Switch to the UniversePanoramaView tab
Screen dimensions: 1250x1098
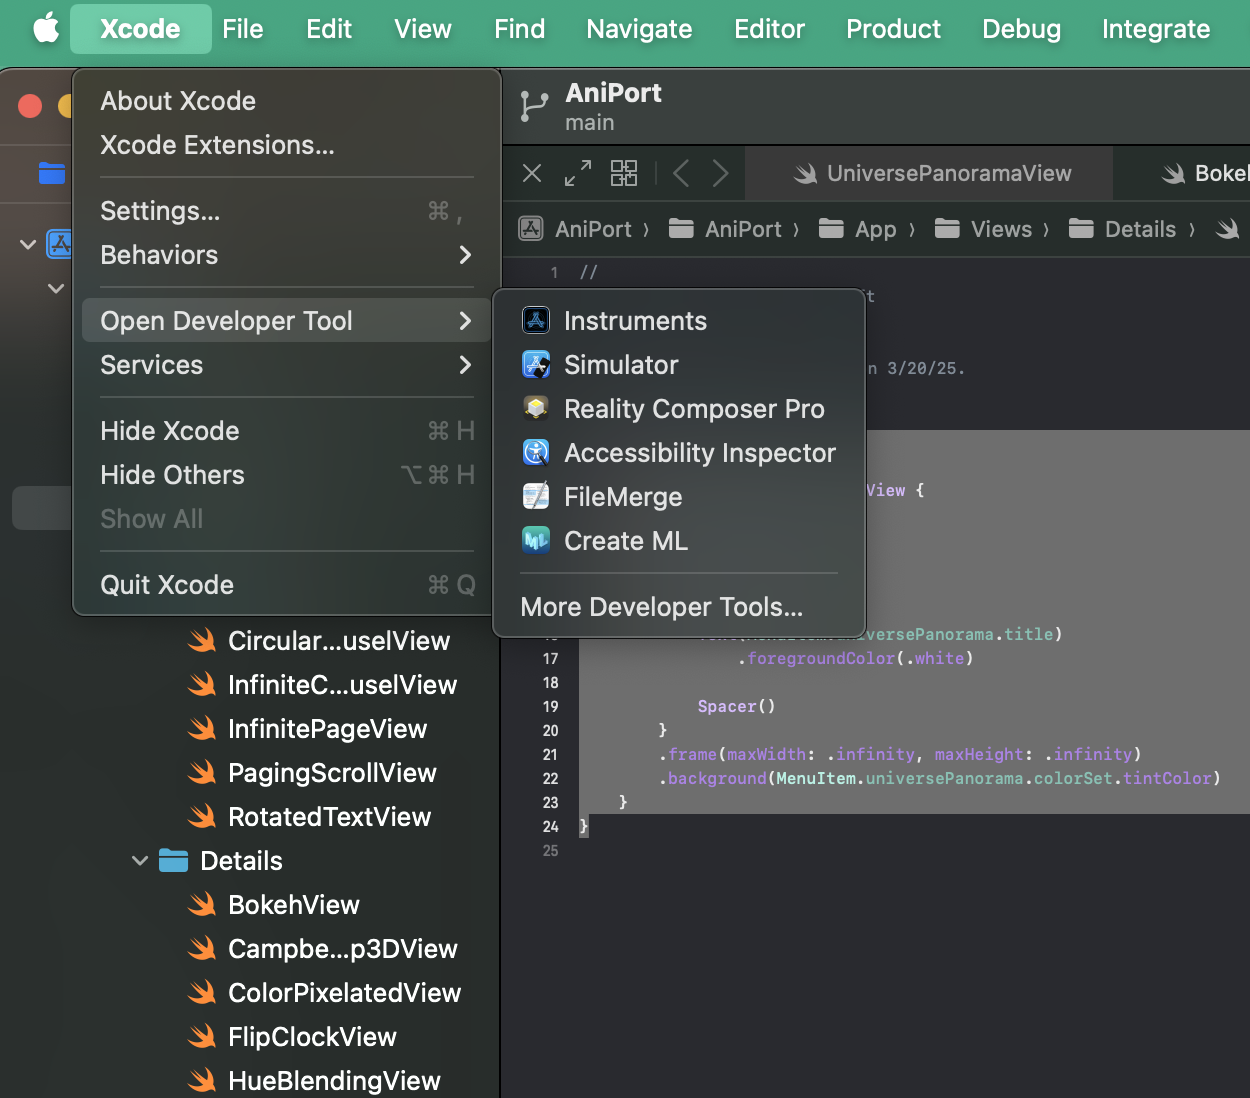pyautogui.click(x=930, y=174)
